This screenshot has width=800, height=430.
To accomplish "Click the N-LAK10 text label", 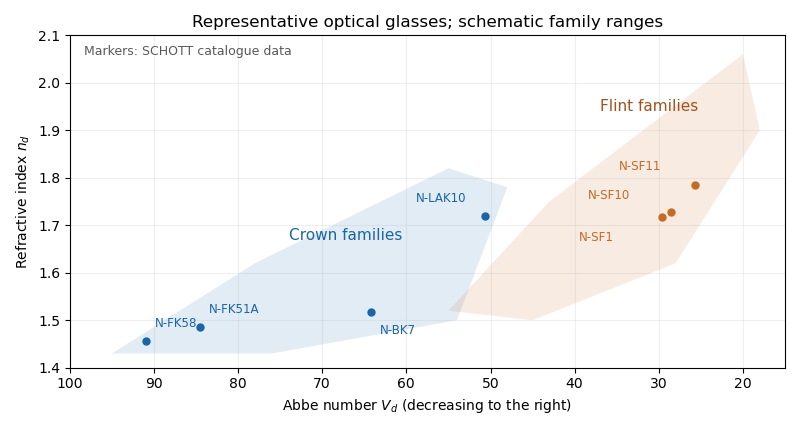I will point(440,198).
